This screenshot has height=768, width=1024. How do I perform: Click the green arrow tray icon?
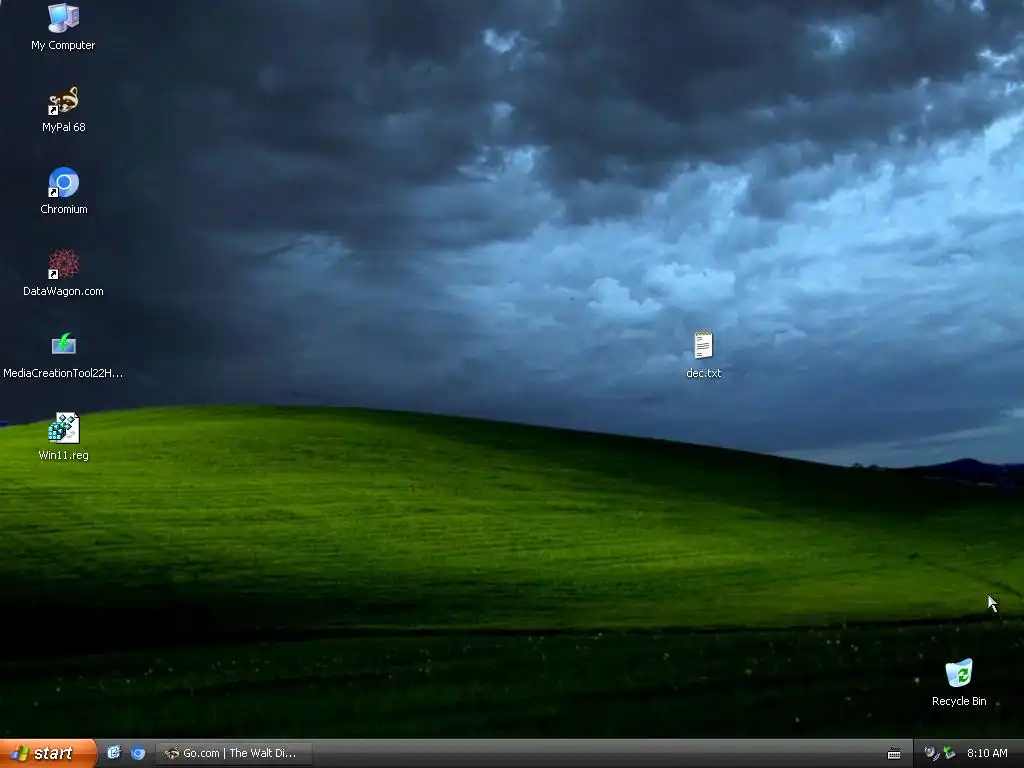pyautogui.click(x=949, y=754)
